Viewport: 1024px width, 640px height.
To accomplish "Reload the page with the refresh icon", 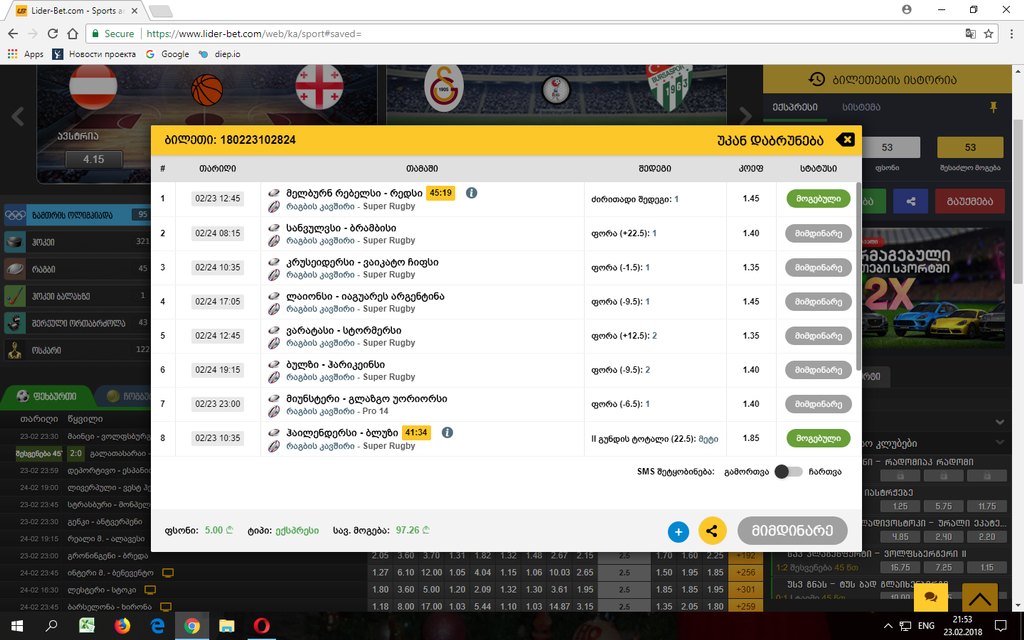I will [53, 33].
